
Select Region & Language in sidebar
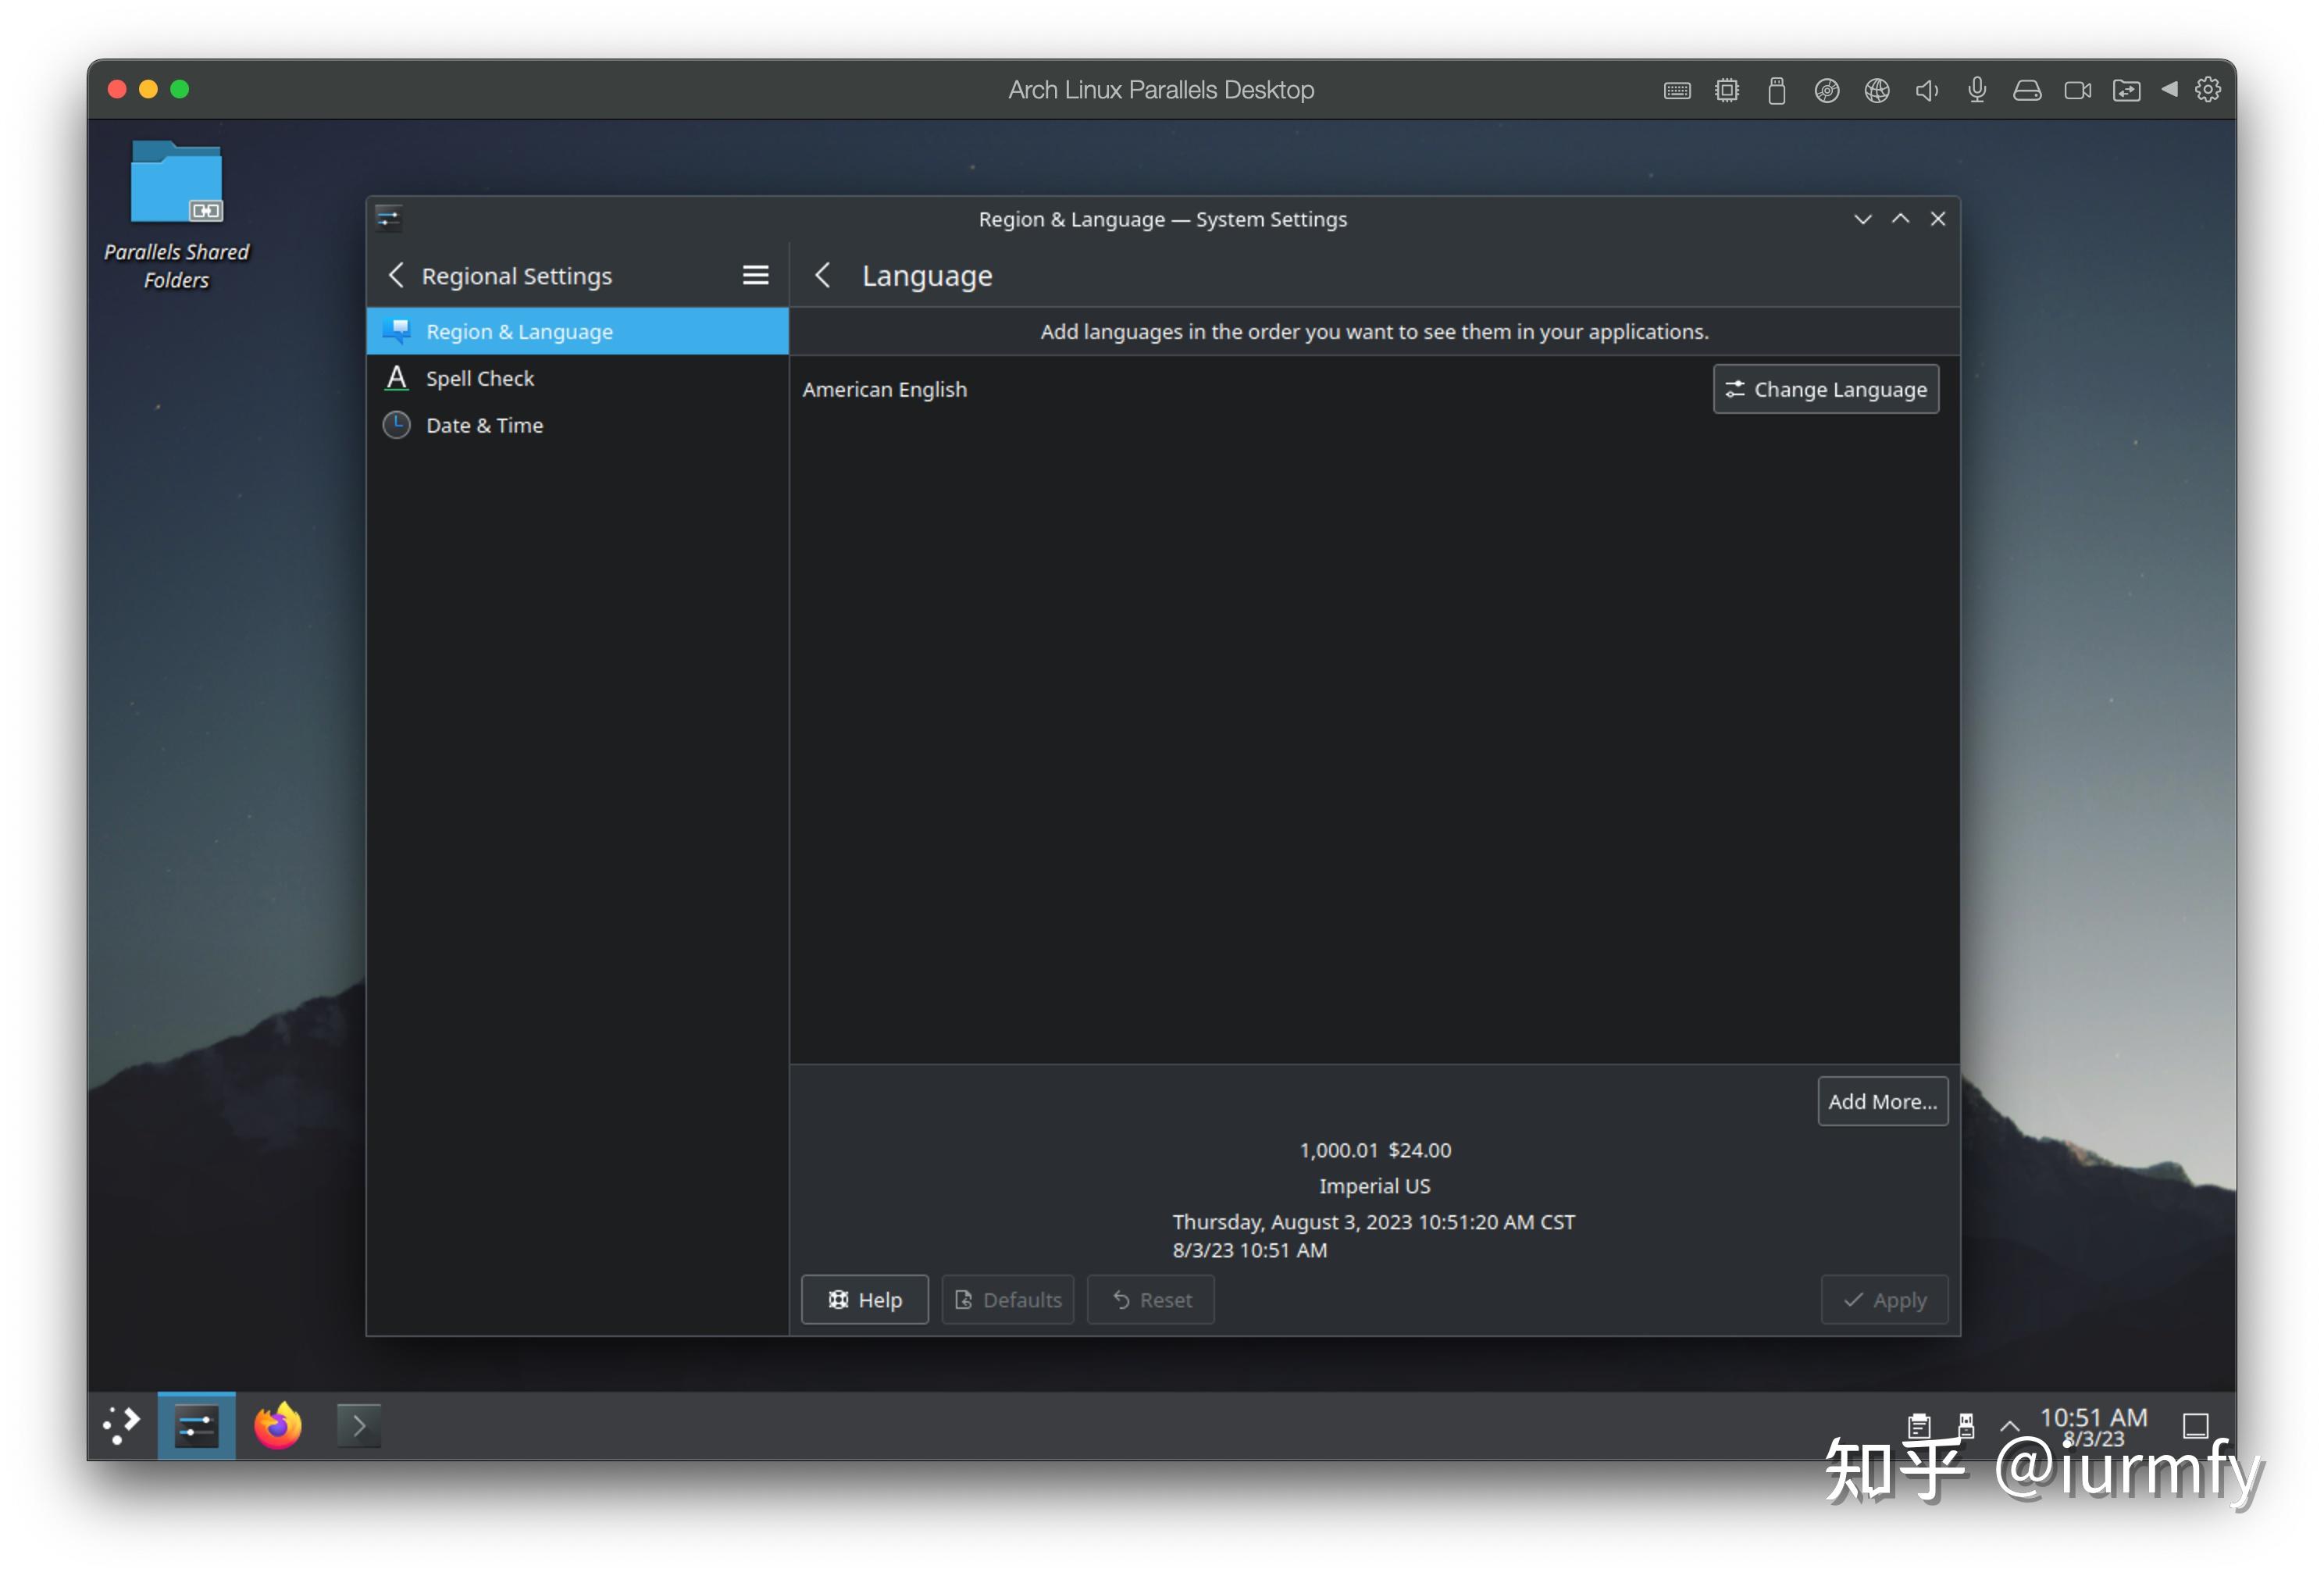pyautogui.click(x=519, y=331)
